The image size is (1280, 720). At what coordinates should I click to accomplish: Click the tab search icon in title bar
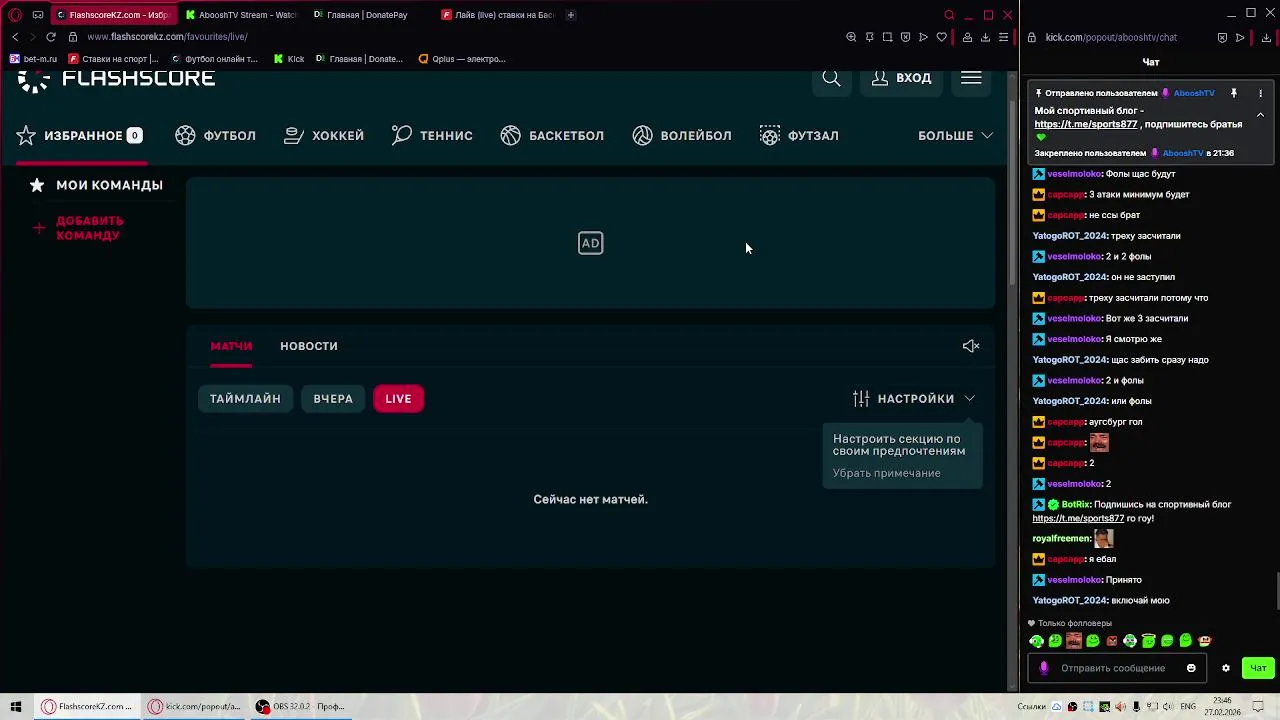[949, 15]
